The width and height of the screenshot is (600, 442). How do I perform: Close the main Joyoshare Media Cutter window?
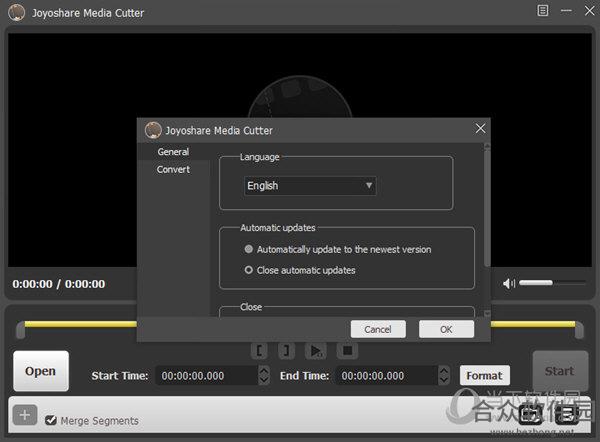[x=590, y=11]
